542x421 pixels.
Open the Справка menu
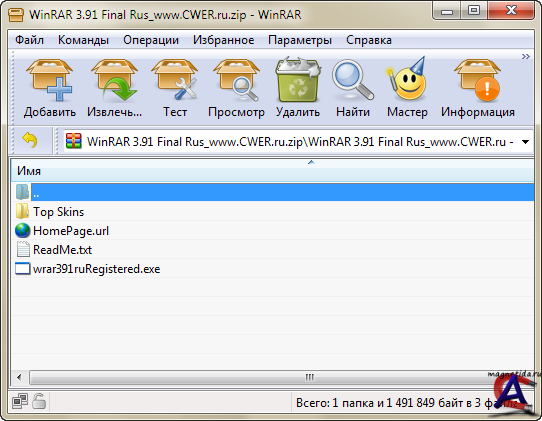pyautogui.click(x=369, y=40)
